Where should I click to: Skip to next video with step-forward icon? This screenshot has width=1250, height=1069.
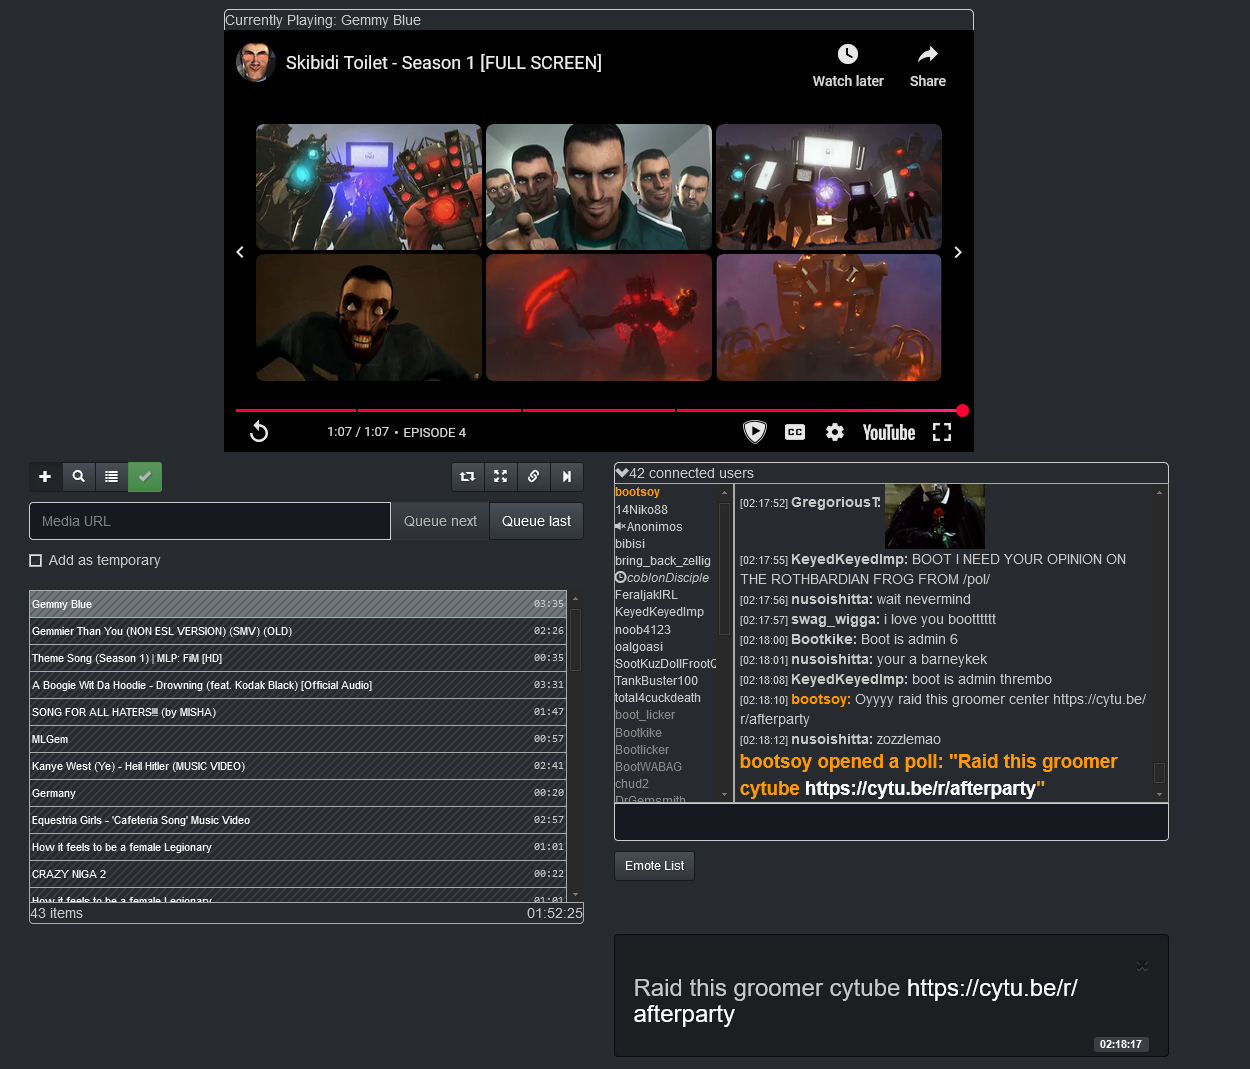[x=567, y=477]
